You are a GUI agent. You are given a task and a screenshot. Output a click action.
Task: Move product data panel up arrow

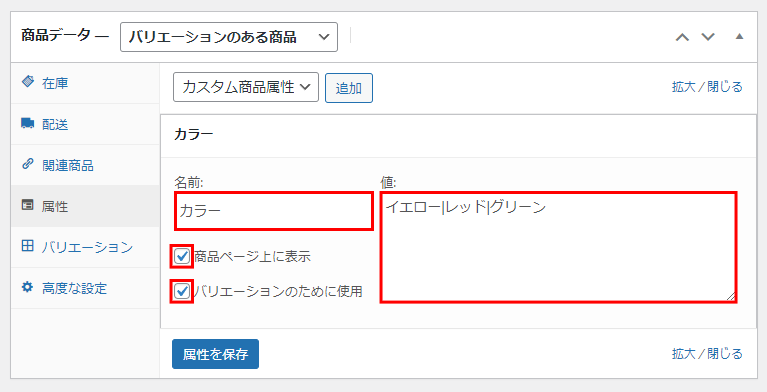[x=682, y=37]
